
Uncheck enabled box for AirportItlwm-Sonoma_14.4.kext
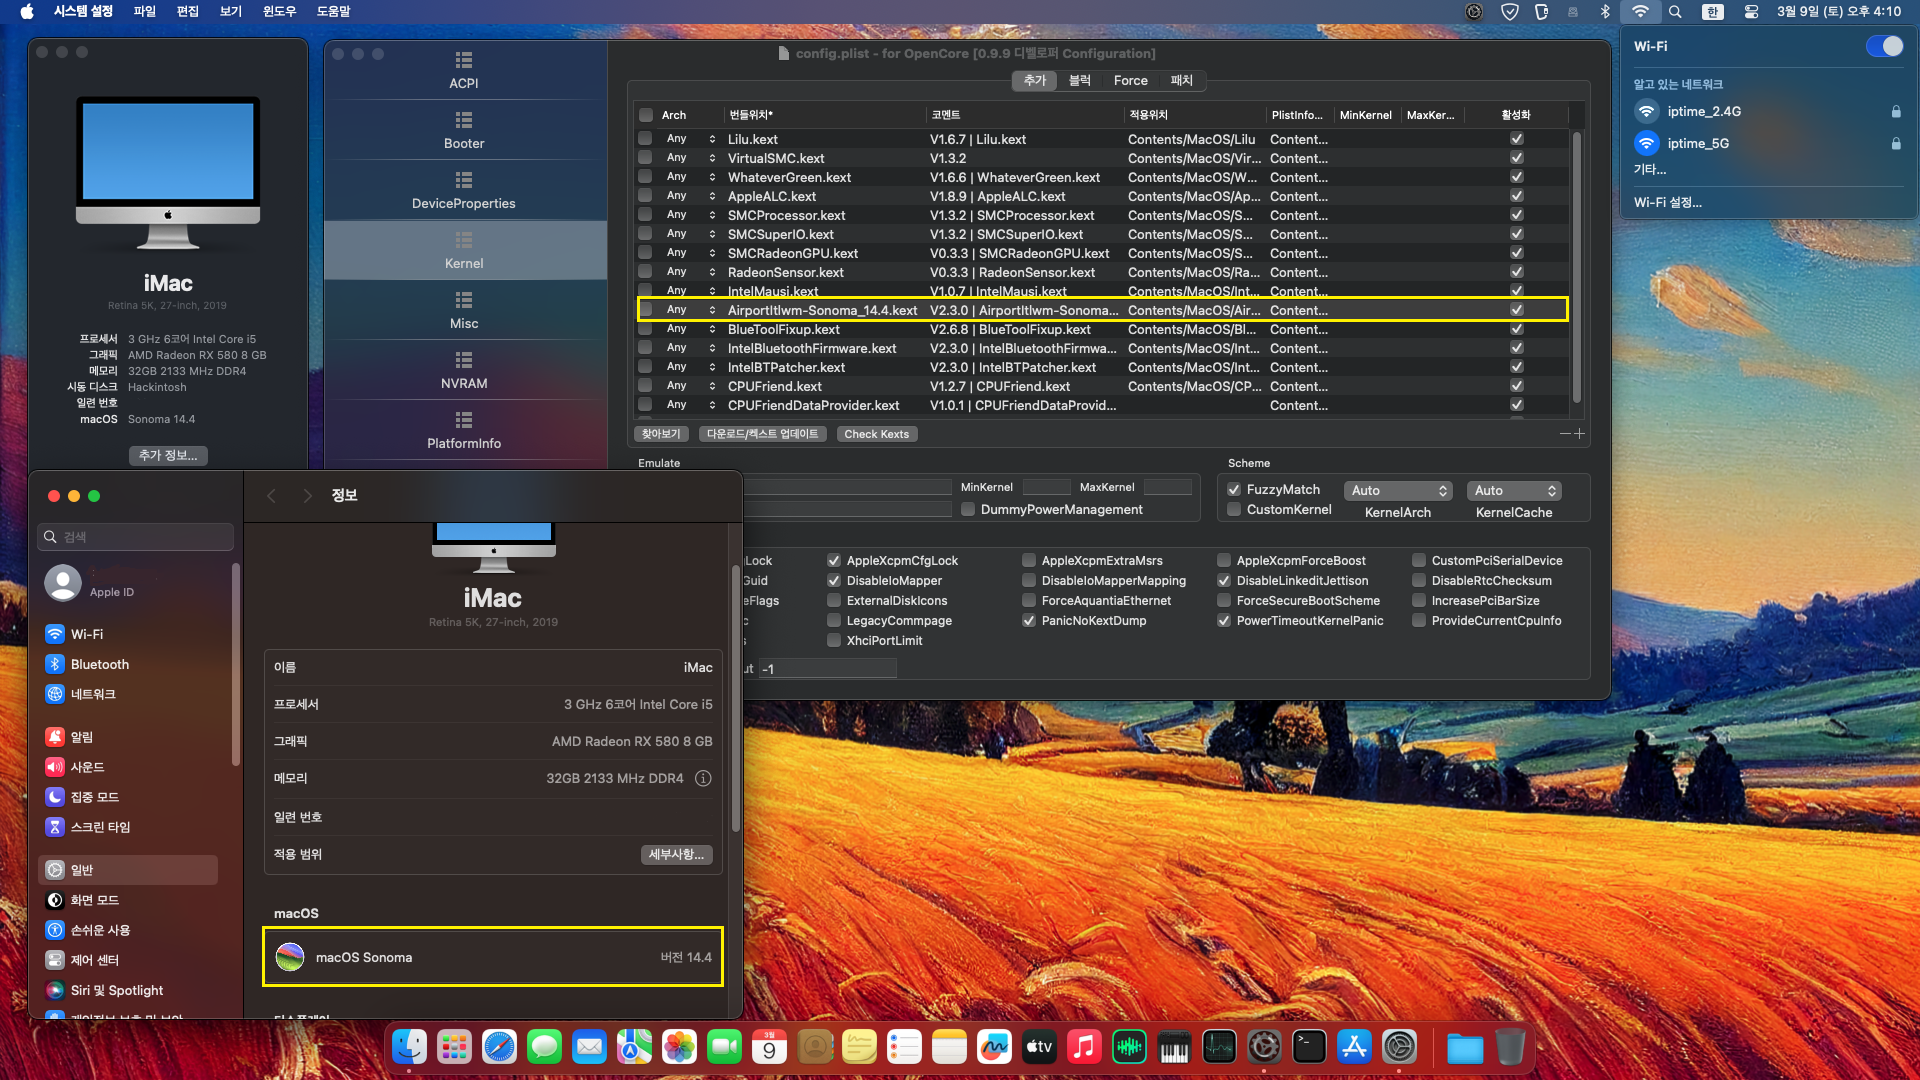click(1517, 310)
